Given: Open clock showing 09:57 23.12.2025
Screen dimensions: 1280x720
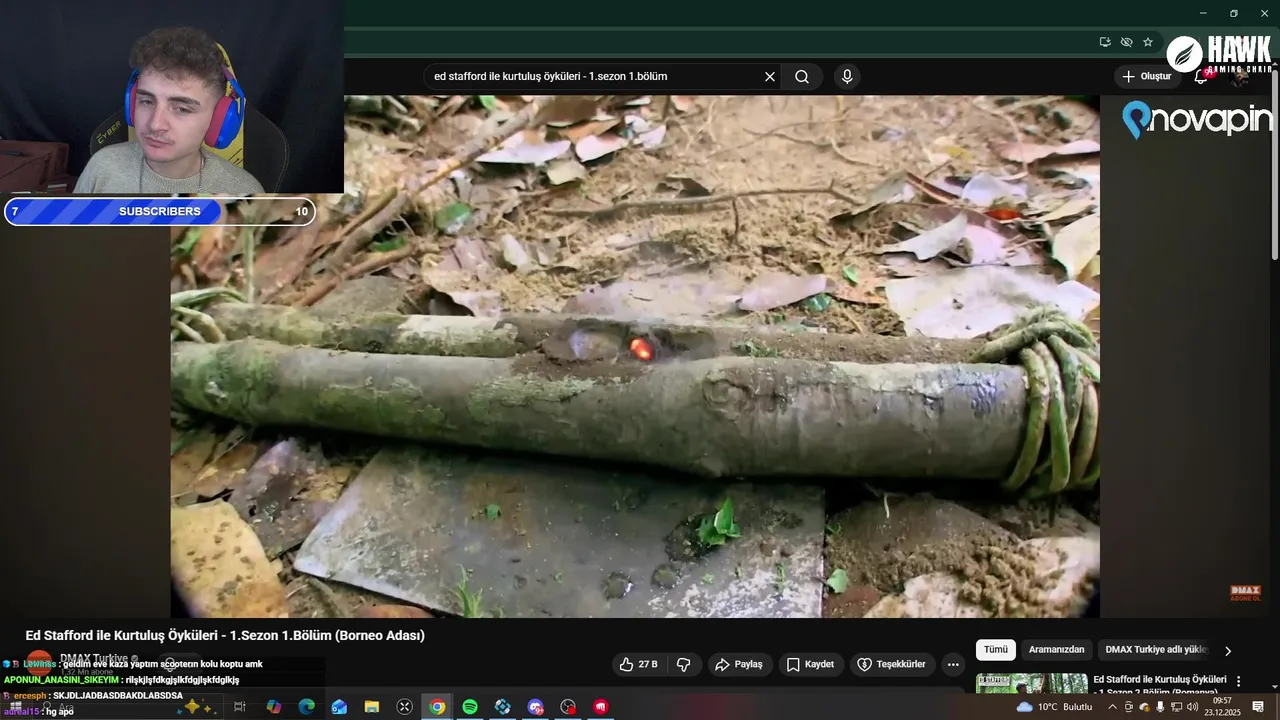Looking at the screenshot, I should pos(1222,707).
